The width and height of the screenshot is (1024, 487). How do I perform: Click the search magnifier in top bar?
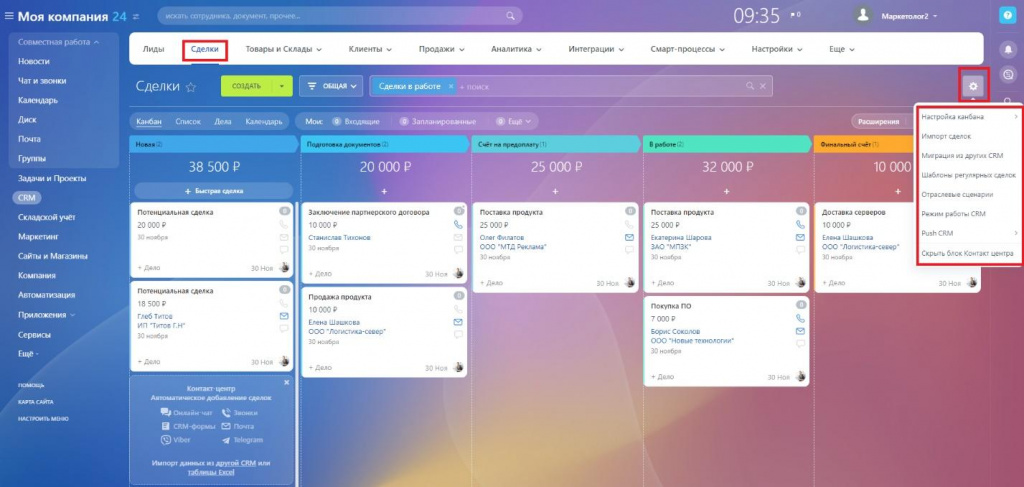coord(511,15)
